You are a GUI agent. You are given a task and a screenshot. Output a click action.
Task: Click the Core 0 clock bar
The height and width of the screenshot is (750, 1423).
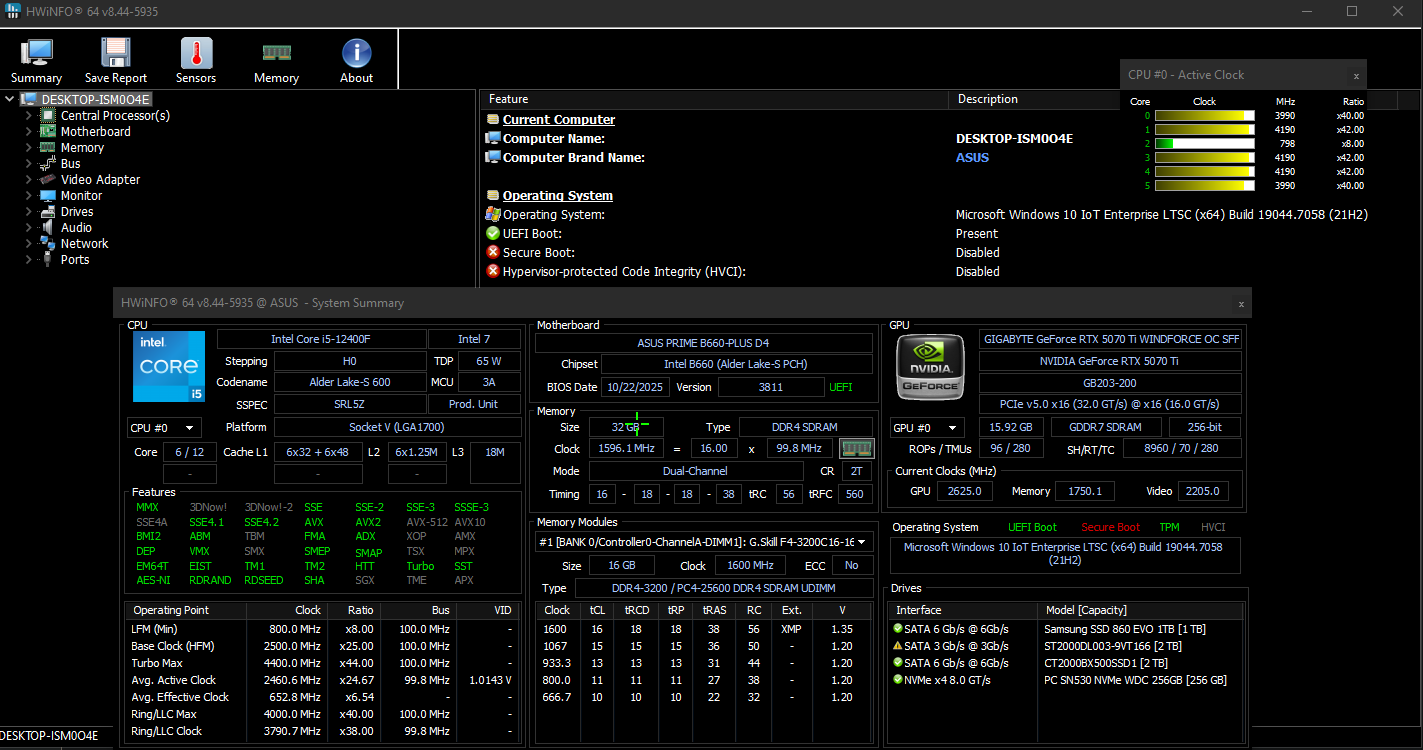coord(1205,115)
